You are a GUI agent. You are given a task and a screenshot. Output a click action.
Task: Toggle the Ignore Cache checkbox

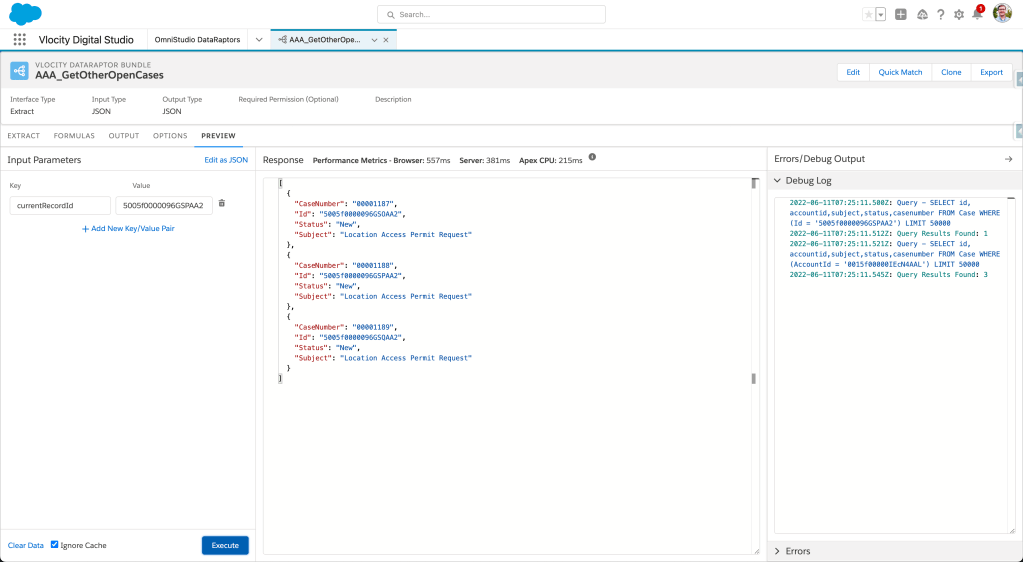pos(55,545)
